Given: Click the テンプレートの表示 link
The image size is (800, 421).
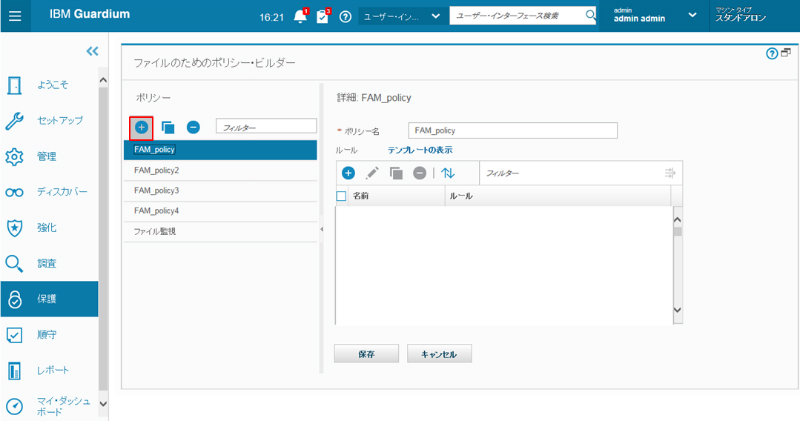Looking at the screenshot, I should pyautogui.click(x=420, y=150).
